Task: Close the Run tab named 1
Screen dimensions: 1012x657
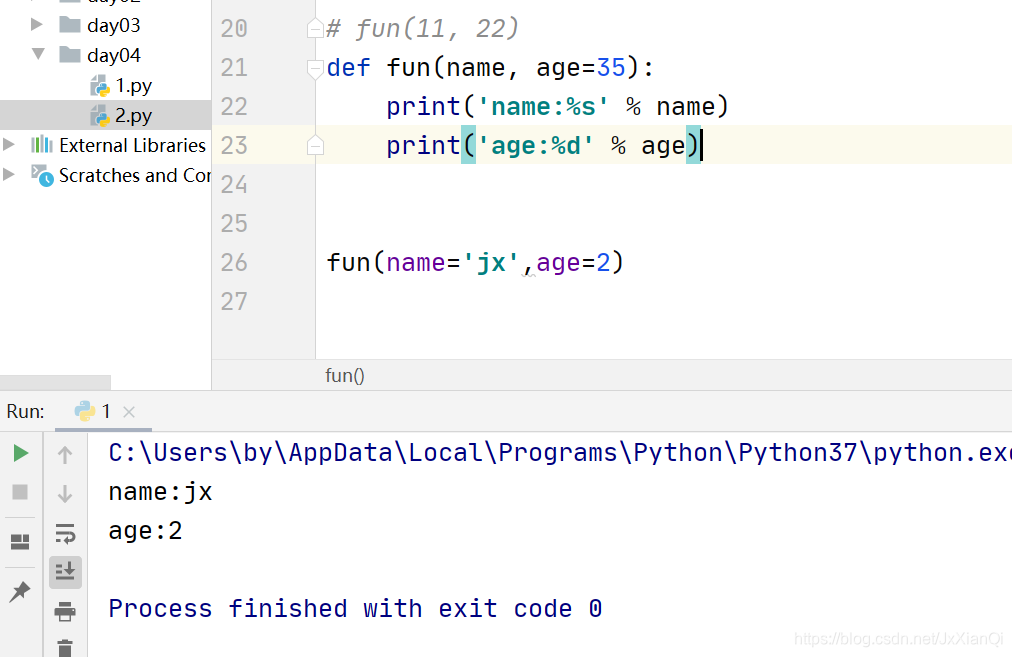Action: coord(128,412)
